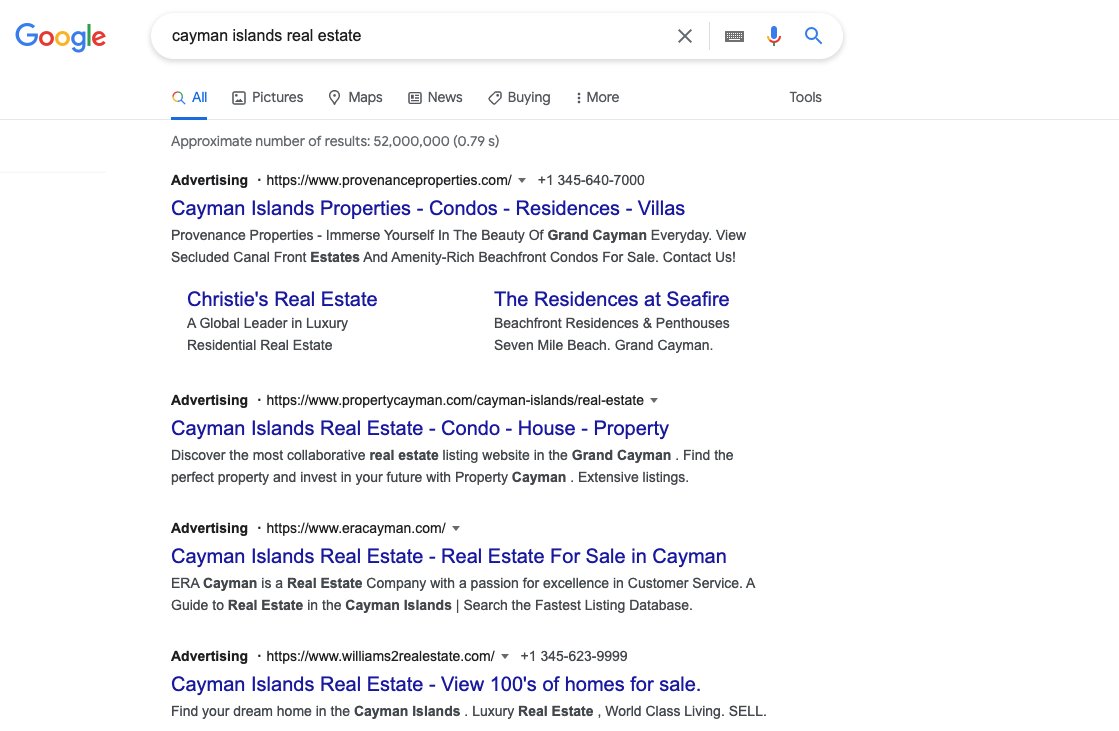Screen dimensions: 1119x731
Task: Click the approximate number of results text
Action: coord(335,141)
